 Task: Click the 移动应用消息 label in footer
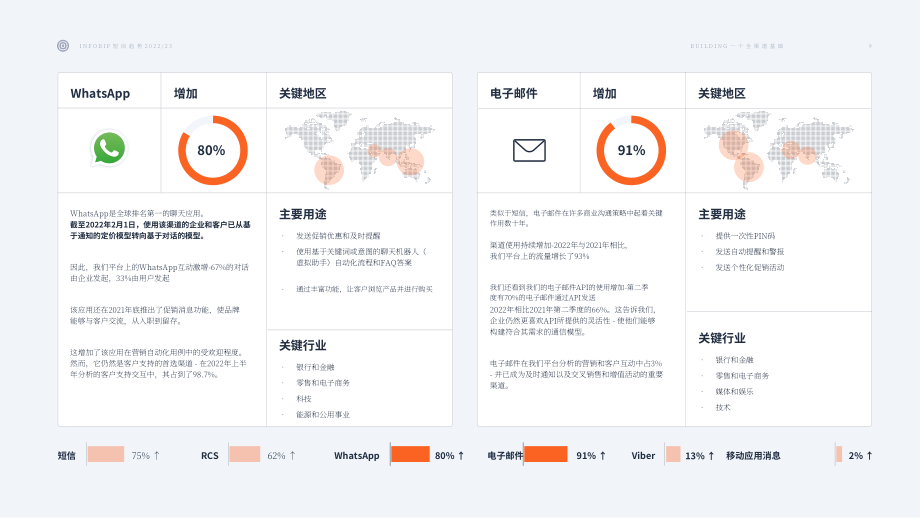(x=753, y=456)
